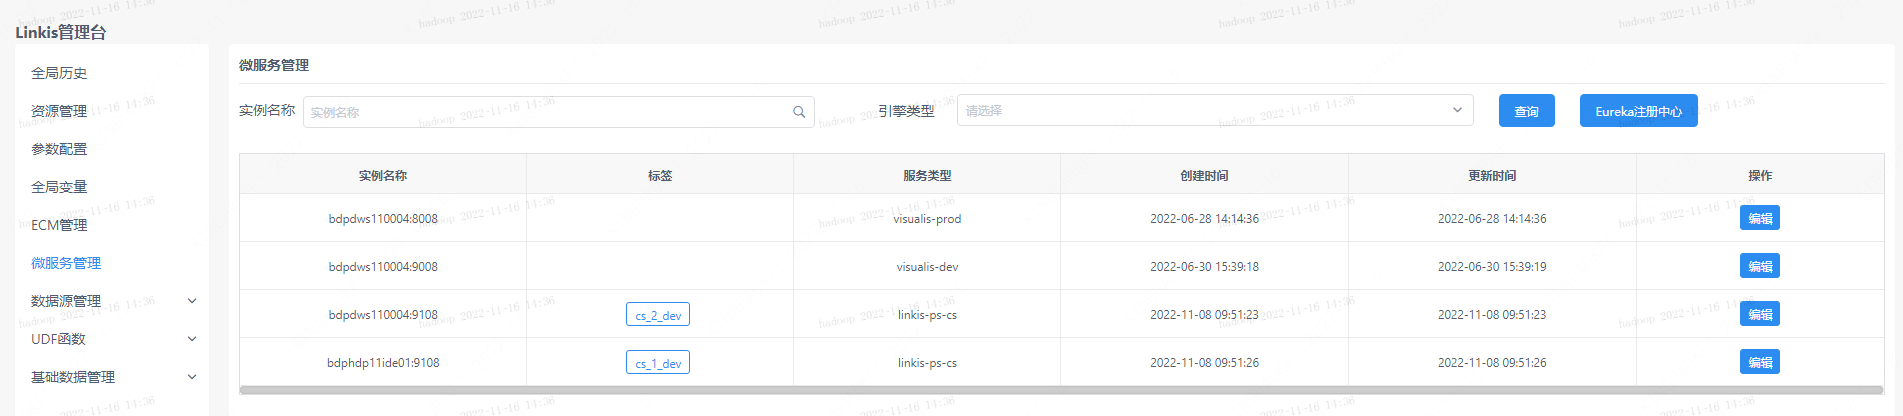Image resolution: width=1903 pixels, height=416 pixels.
Task: Edit the bdpdws110004:9008 visualis-dev row
Action: pyautogui.click(x=1759, y=266)
